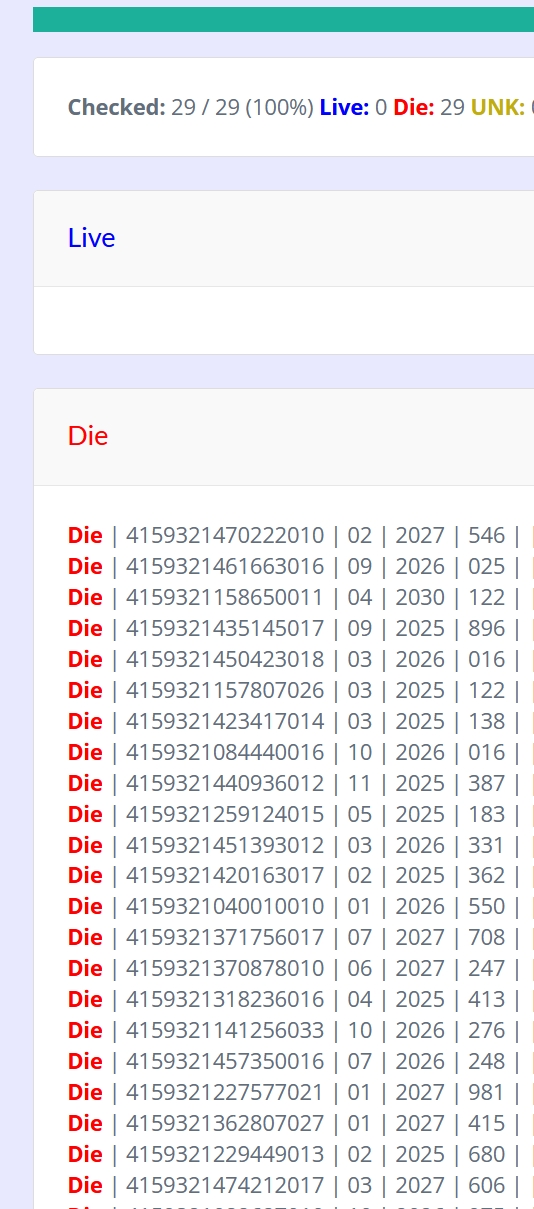Click the yellow "UNK:" counter label

tap(498, 107)
